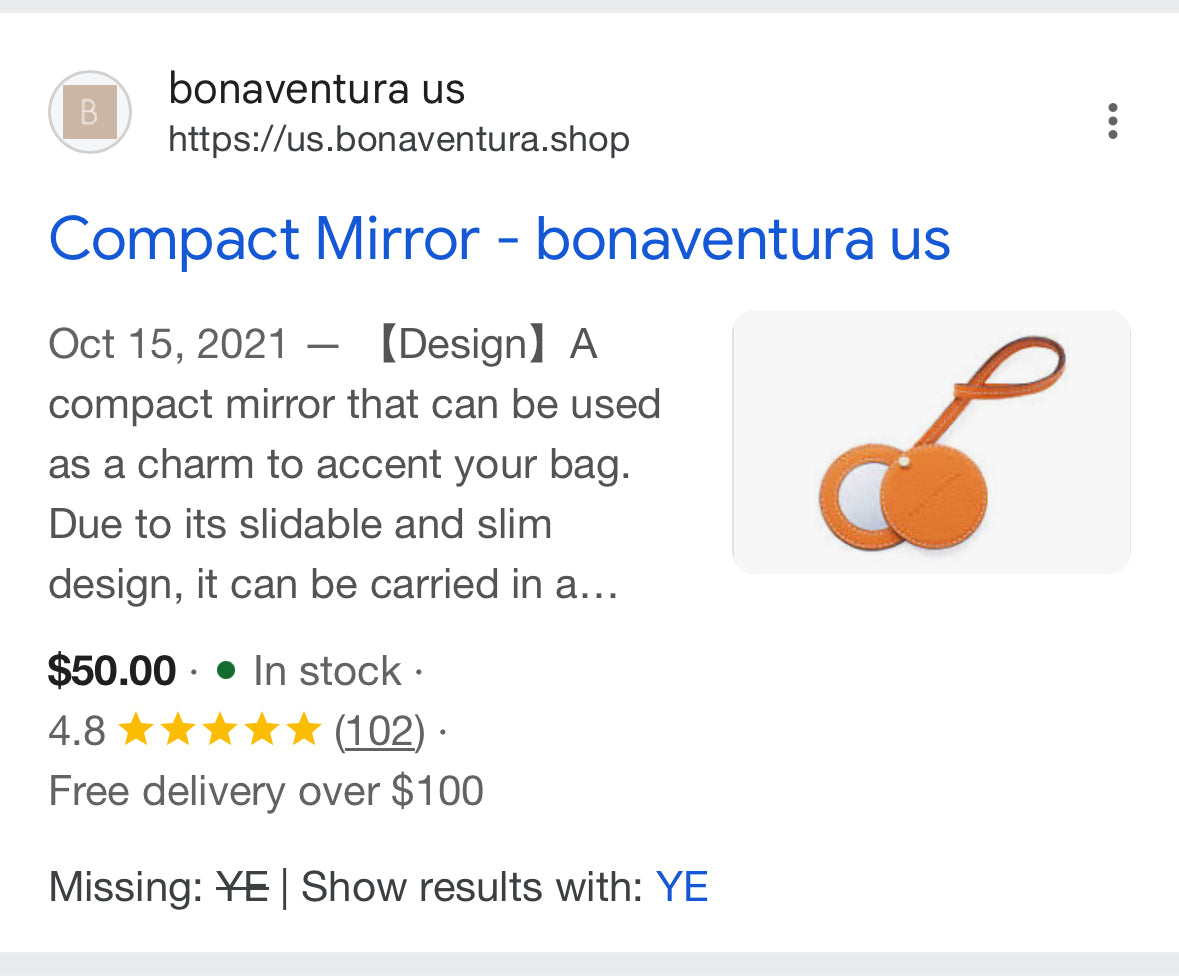Viewport: 1179px width, 978px height.
Task: Click the snippet line about slidable slim design
Action: coord(300,524)
